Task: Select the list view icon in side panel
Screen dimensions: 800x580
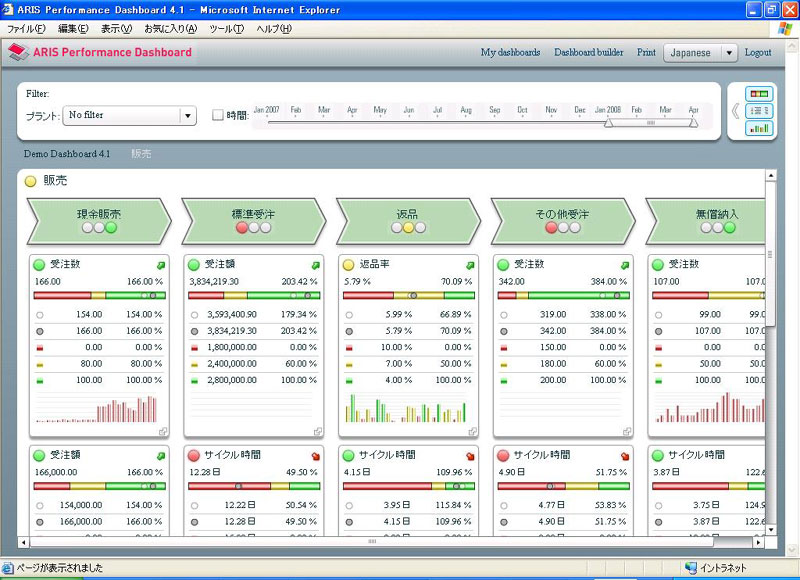Action: (759, 111)
